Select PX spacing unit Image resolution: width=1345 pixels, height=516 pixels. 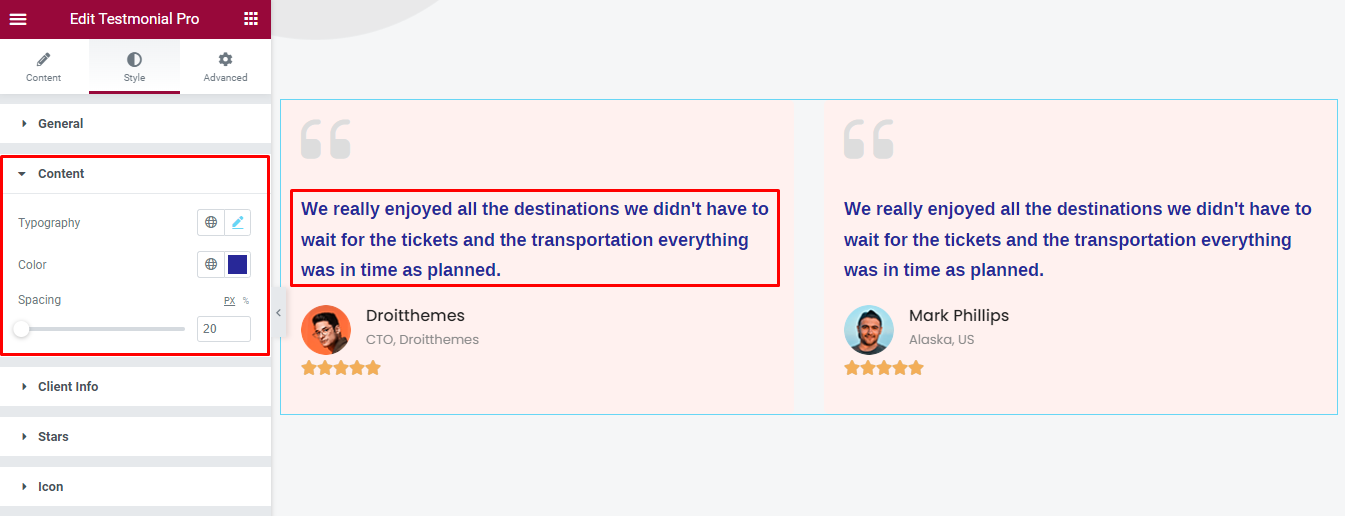[x=229, y=300]
